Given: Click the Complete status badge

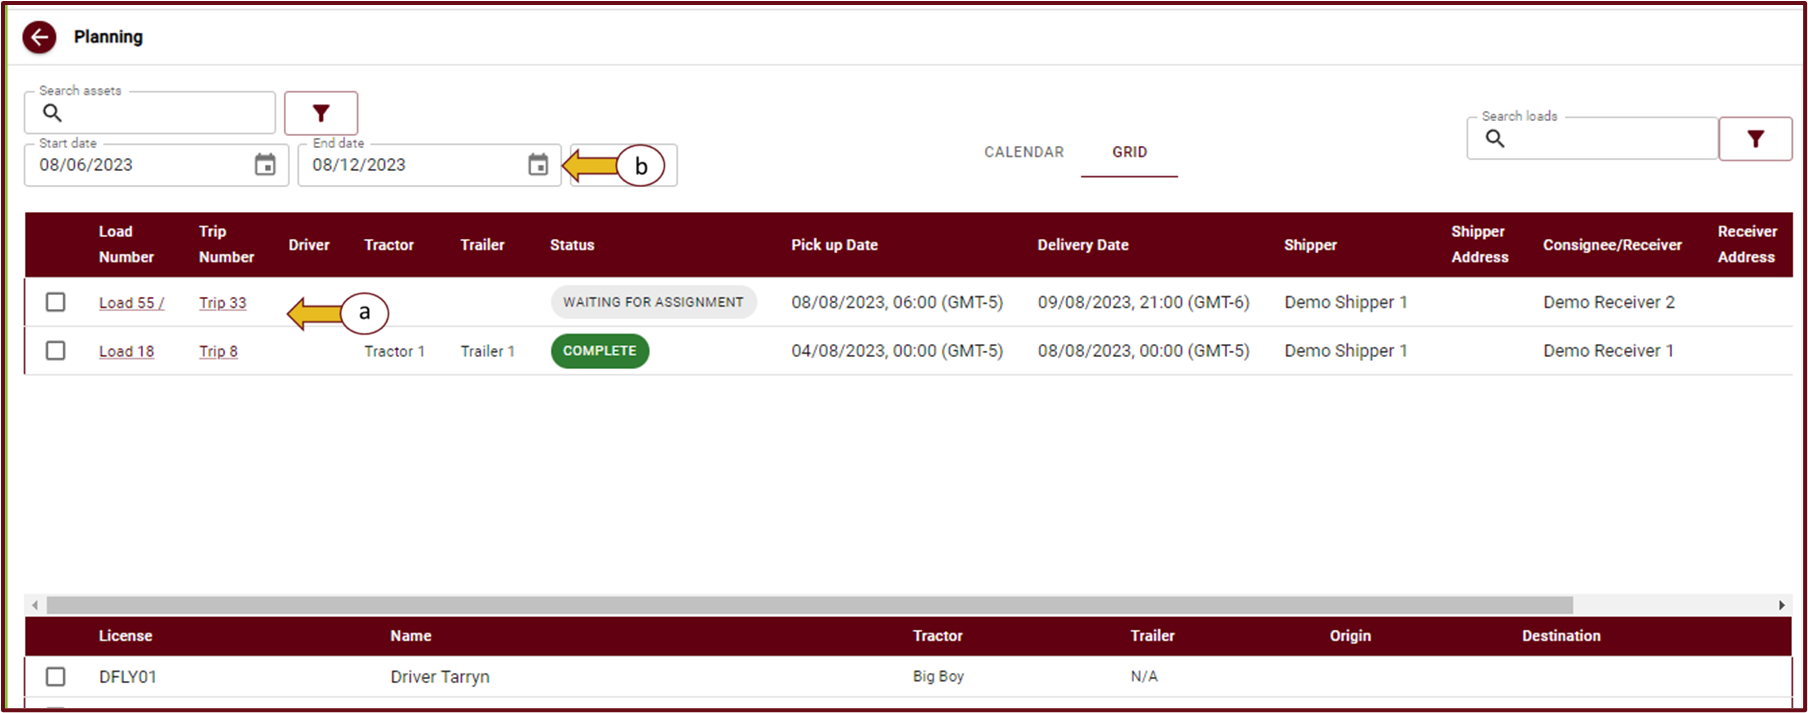Looking at the screenshot, I should pos(599,351).
